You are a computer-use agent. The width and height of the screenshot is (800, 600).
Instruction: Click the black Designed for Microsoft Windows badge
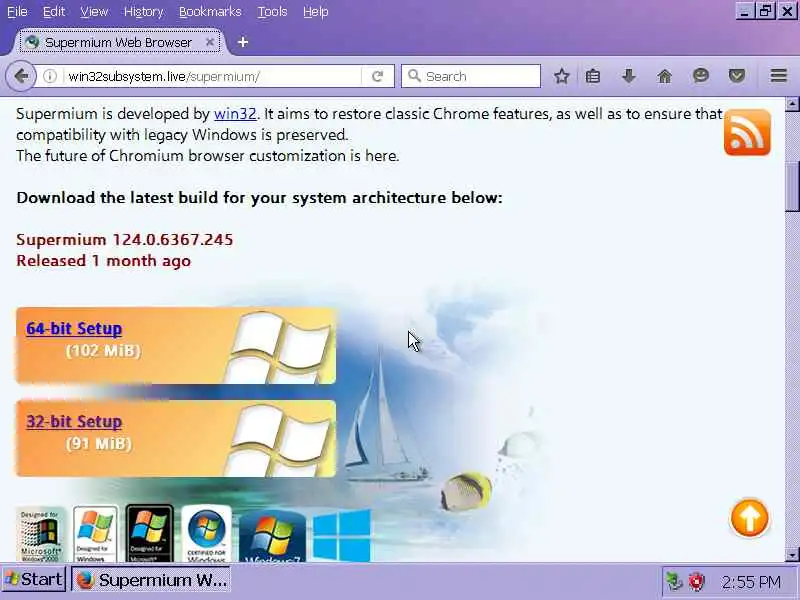[149, 534]
